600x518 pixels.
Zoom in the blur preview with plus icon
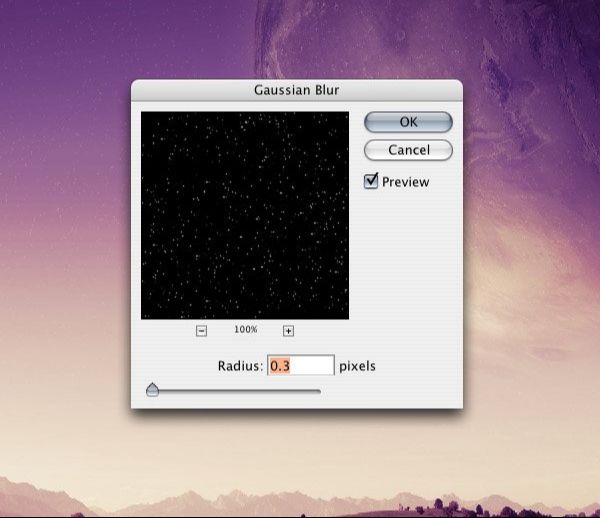pos(289,331)
